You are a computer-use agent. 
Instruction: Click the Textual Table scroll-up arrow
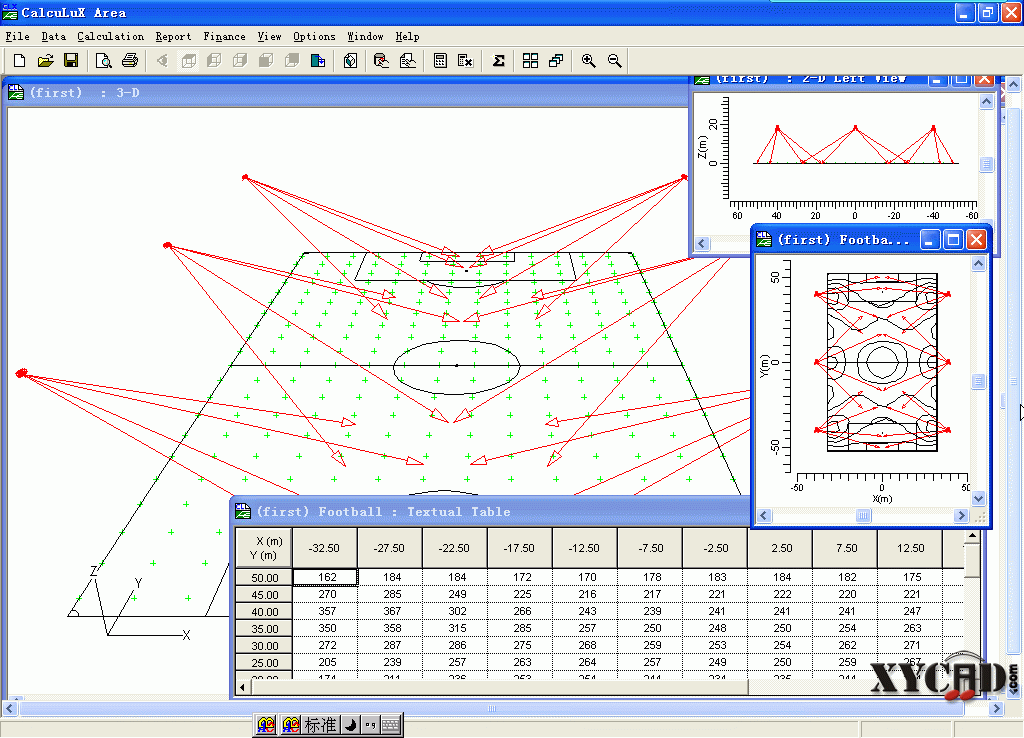[x=972, y=536]
